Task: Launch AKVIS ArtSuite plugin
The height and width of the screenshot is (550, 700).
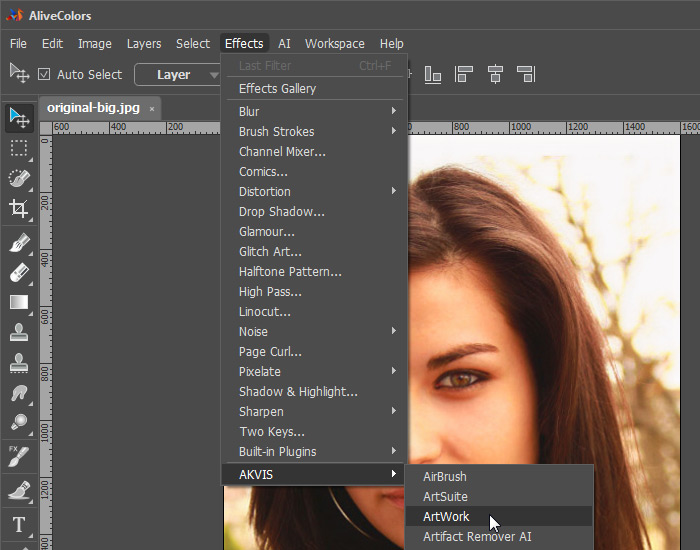Action: coord(499,496)
